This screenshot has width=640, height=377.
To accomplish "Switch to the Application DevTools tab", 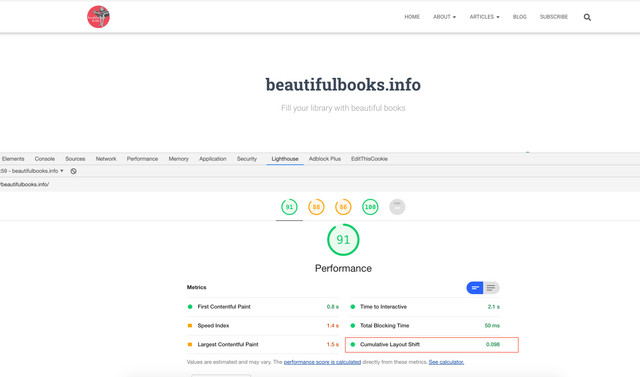I will 212,159.
